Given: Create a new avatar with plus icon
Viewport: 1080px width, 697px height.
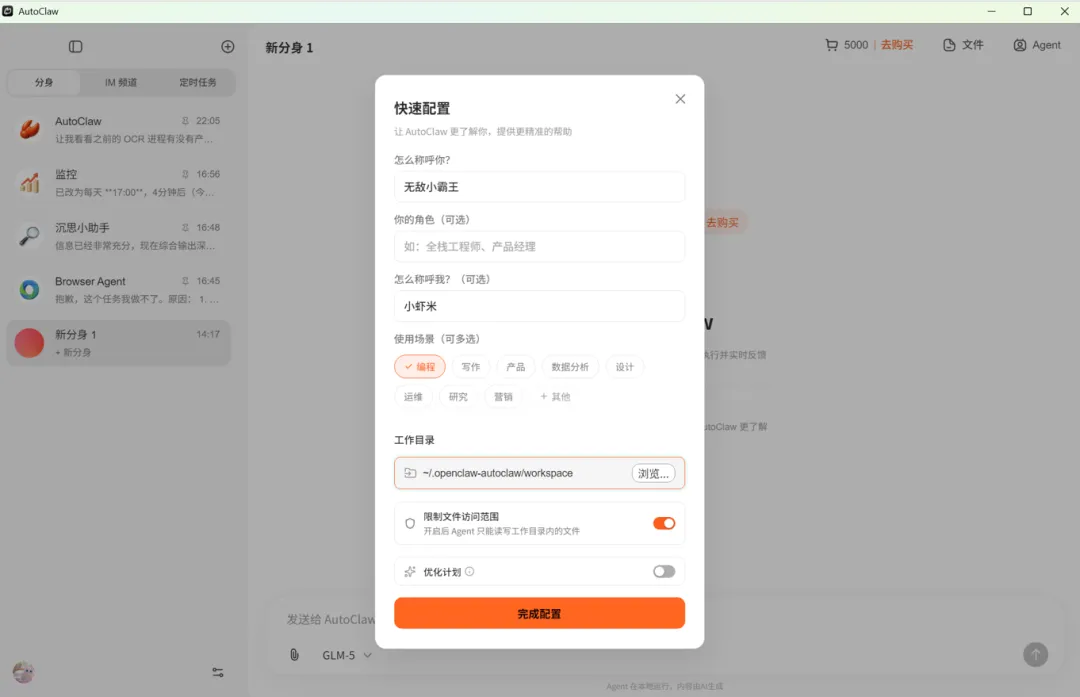Looking at the screenshot, I should click(x=228, y=47).
